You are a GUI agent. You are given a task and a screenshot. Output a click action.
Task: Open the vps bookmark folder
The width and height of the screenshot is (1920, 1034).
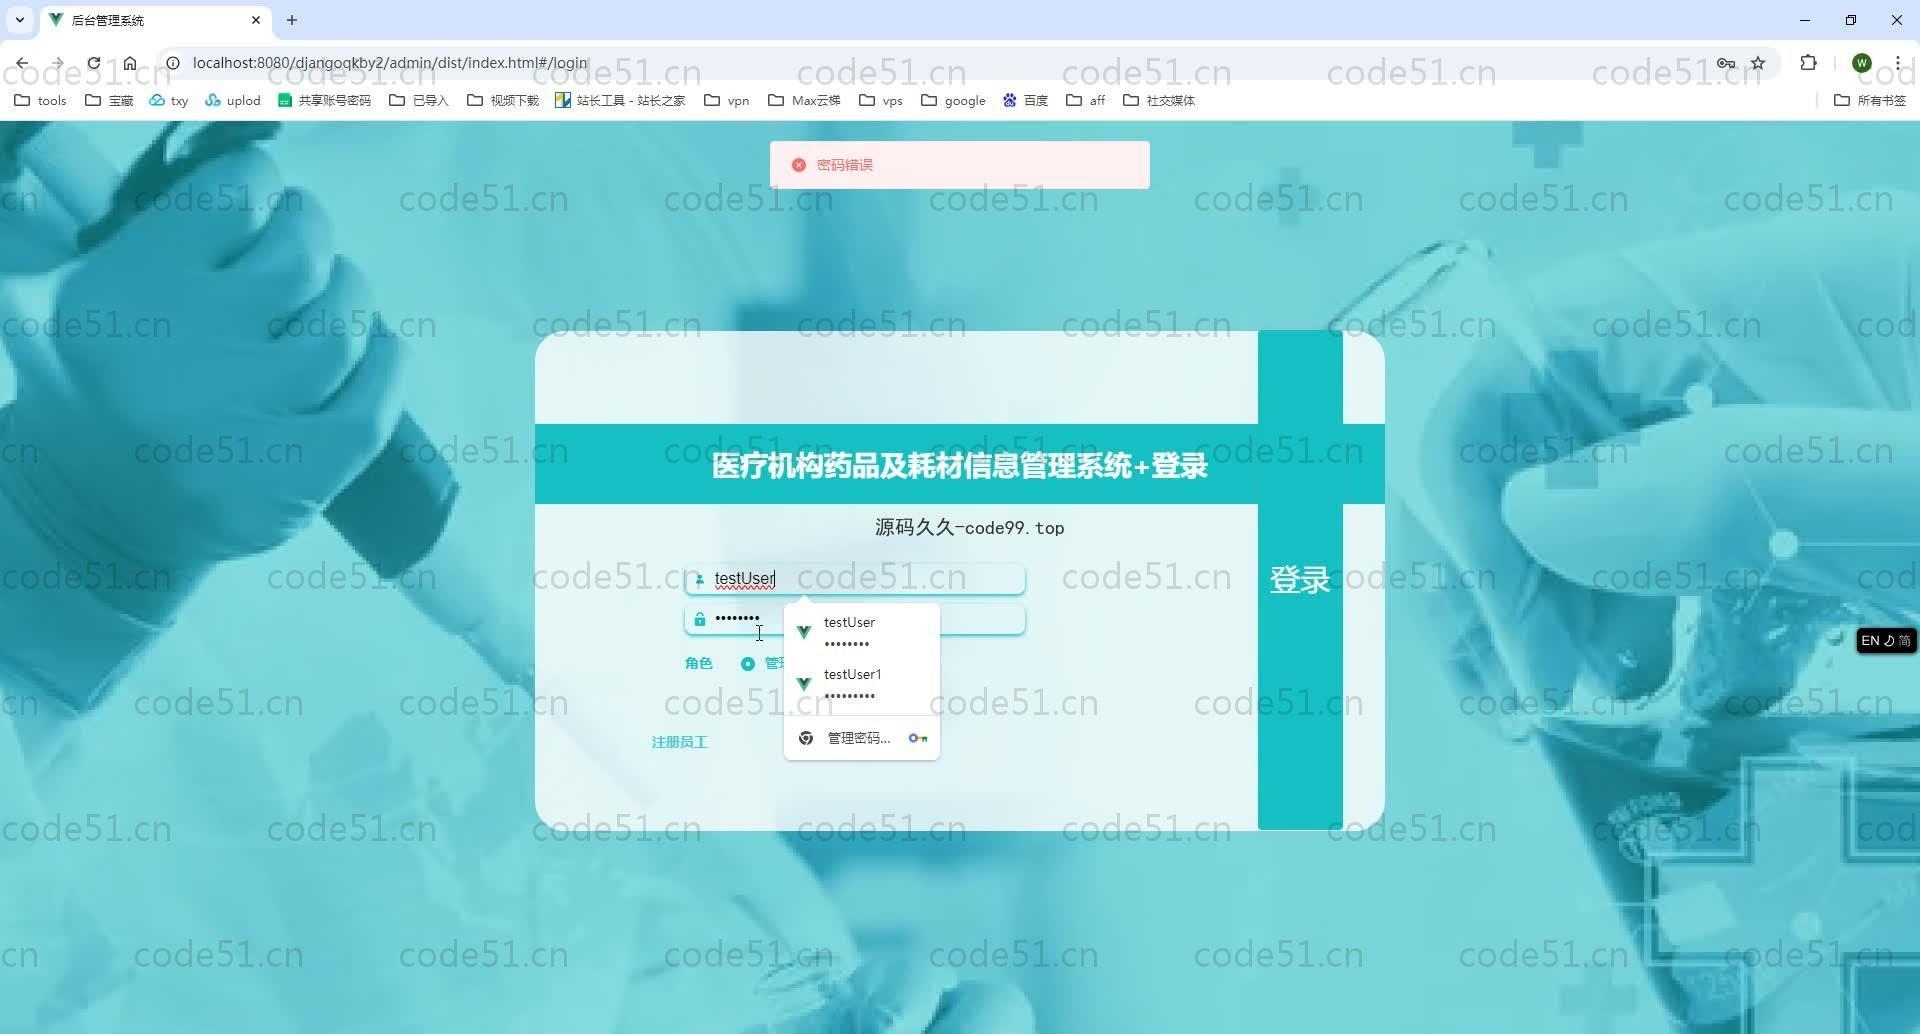point(881,100)
